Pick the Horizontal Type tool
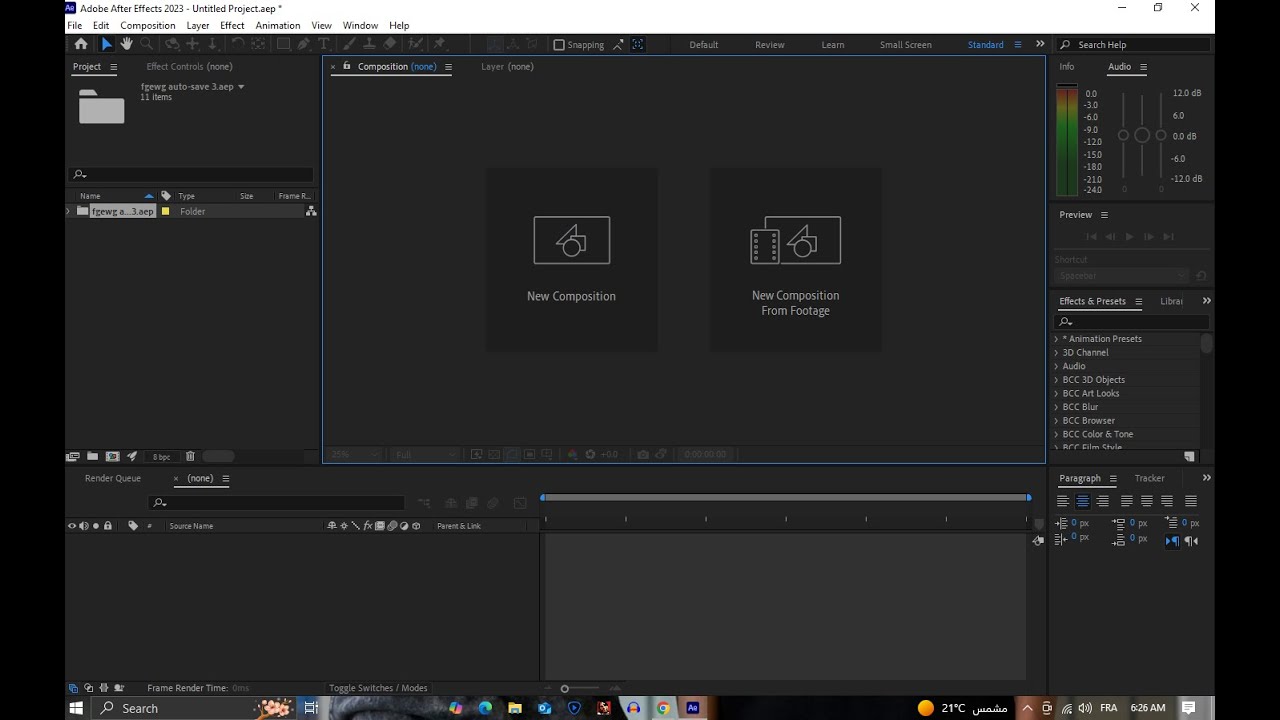The height and width of the screenshot is (720, 1280). point(324,44)
